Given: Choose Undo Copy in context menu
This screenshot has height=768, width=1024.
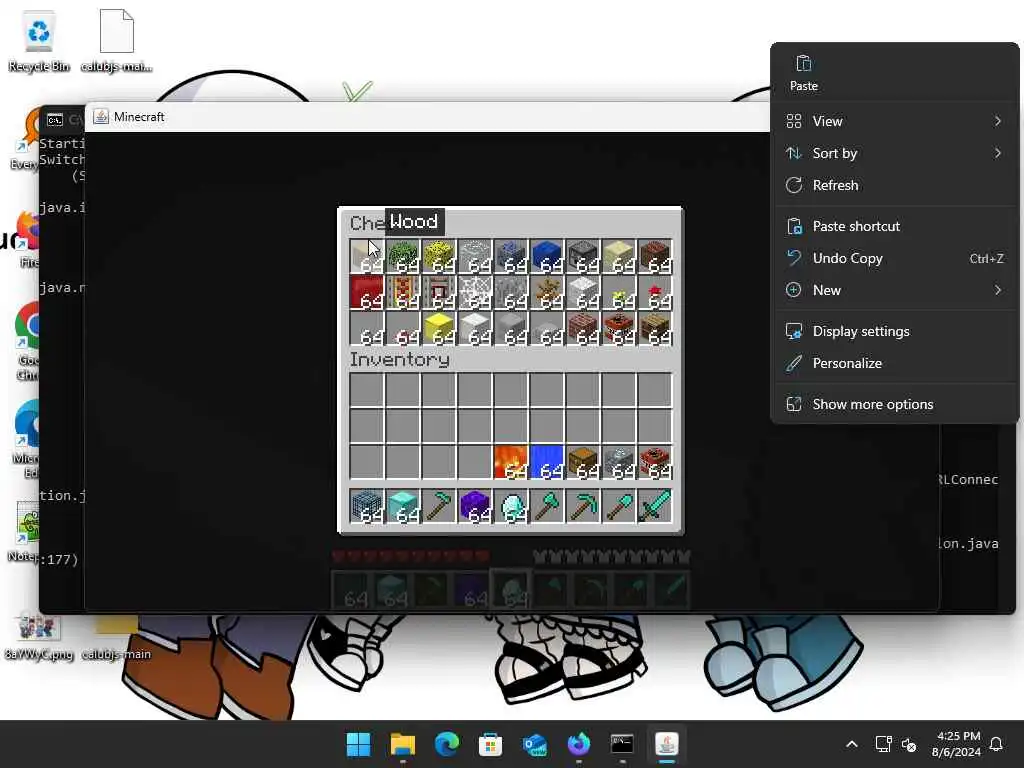Looking at the screenshot, I should (894, 258).
